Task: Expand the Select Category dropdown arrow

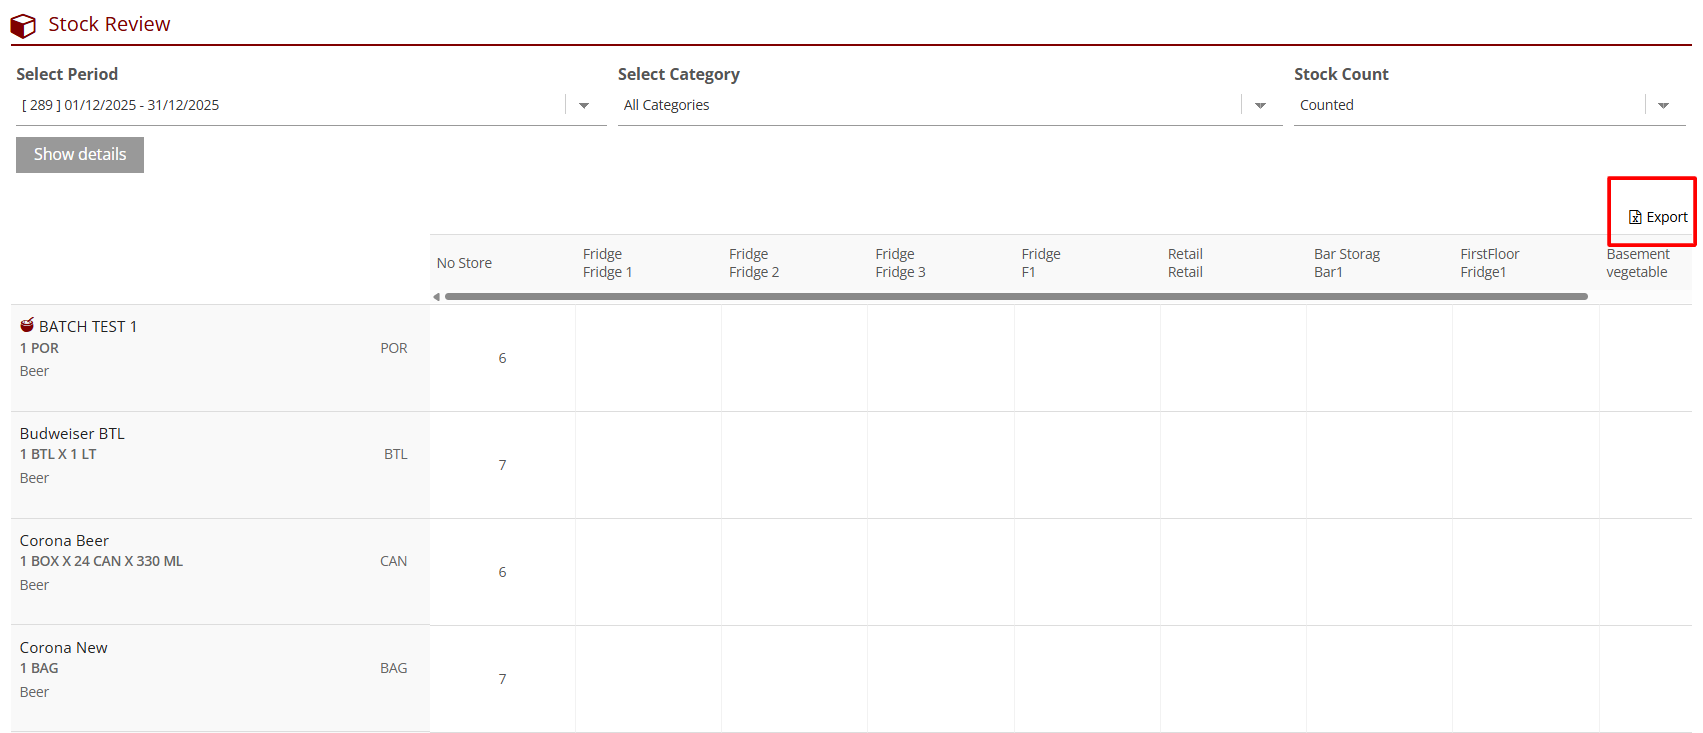Action: (1260, 106)
